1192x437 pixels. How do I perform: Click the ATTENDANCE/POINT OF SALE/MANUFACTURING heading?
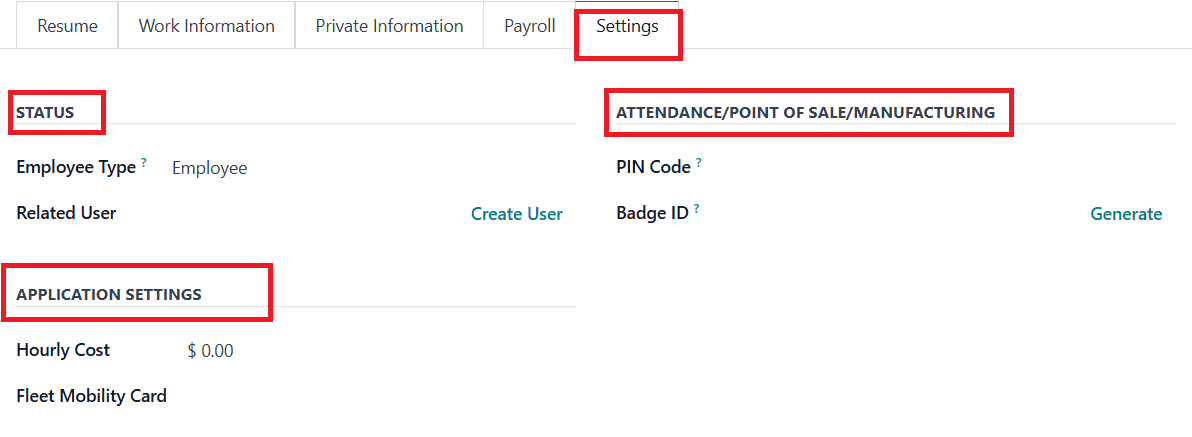tap(805, 113)
